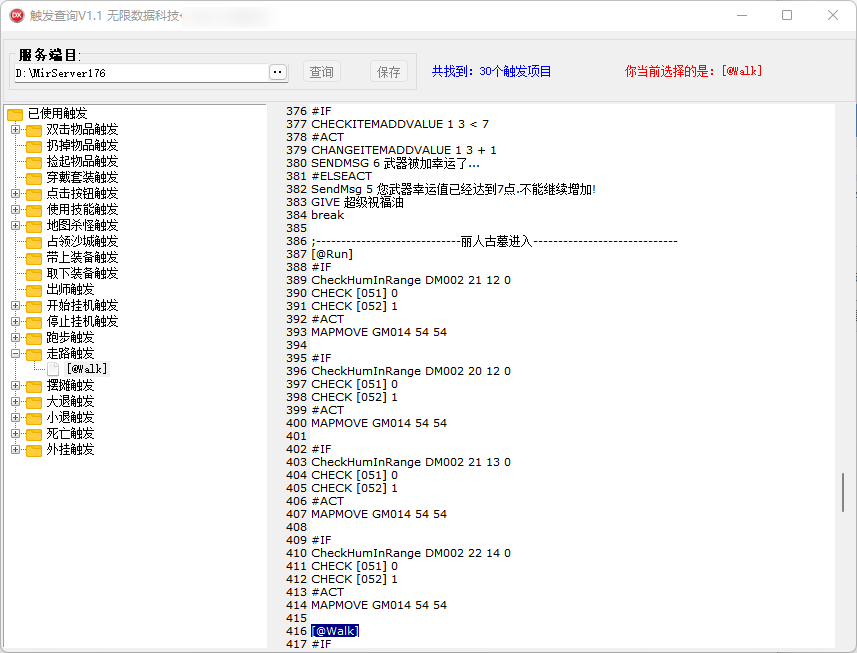
Task: Maximize the 触发查询 window
Action: coord(787,15)
